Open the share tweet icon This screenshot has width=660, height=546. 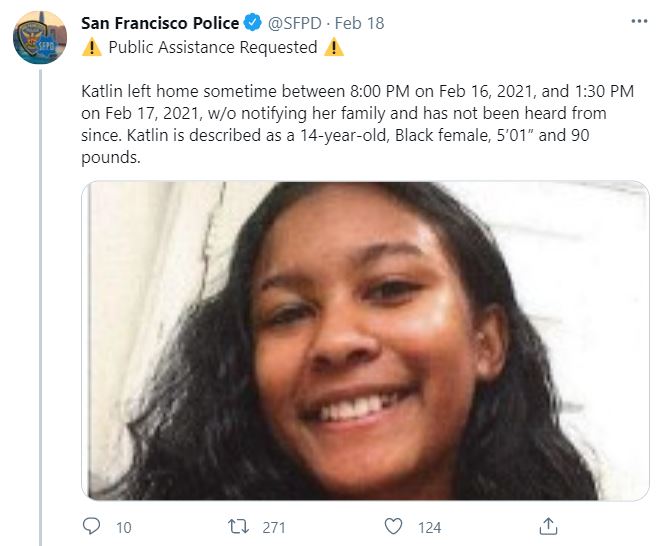548,525
